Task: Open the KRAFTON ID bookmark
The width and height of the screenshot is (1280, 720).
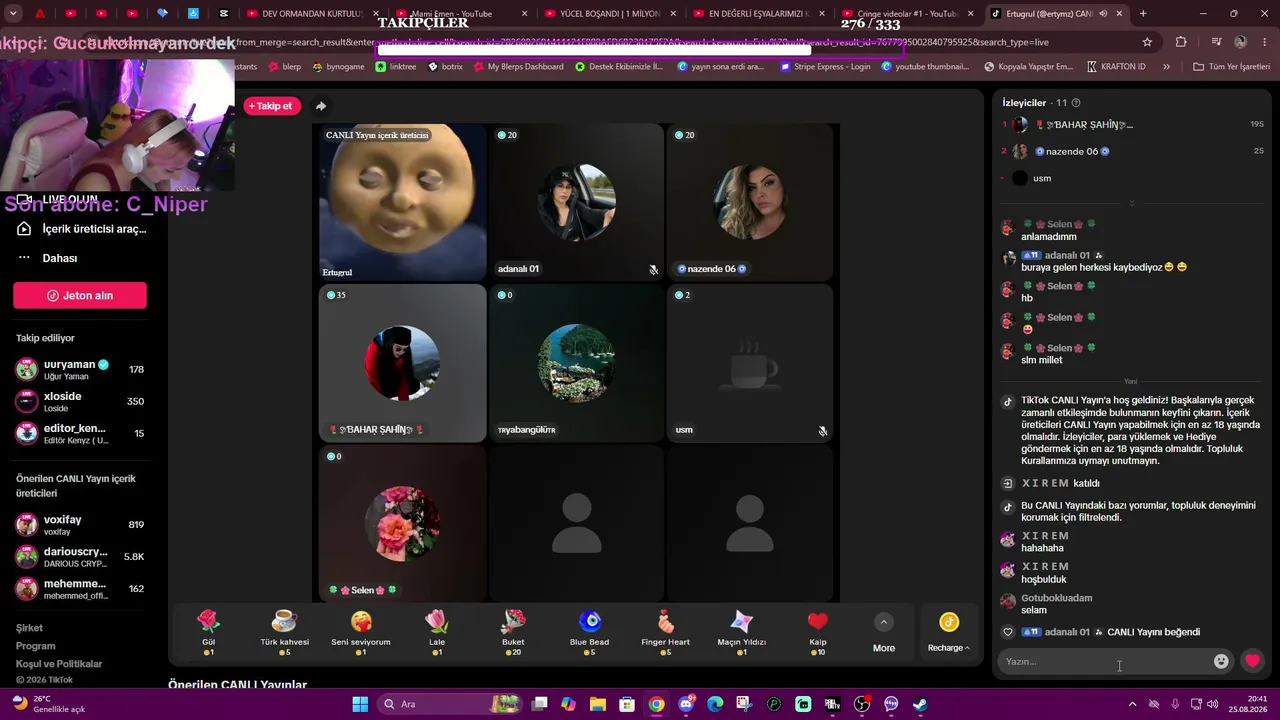Action: 1116,67
